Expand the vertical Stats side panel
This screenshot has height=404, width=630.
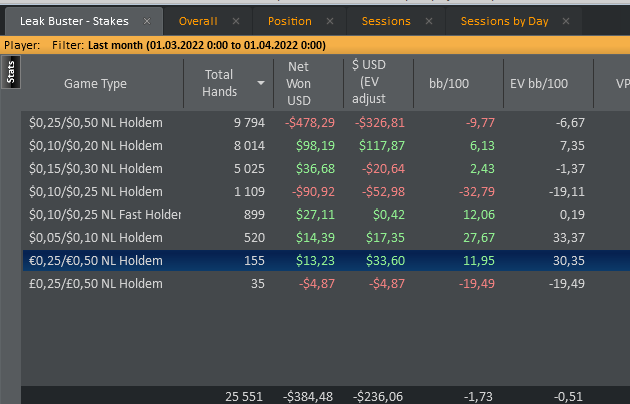(x=10, y=72)
